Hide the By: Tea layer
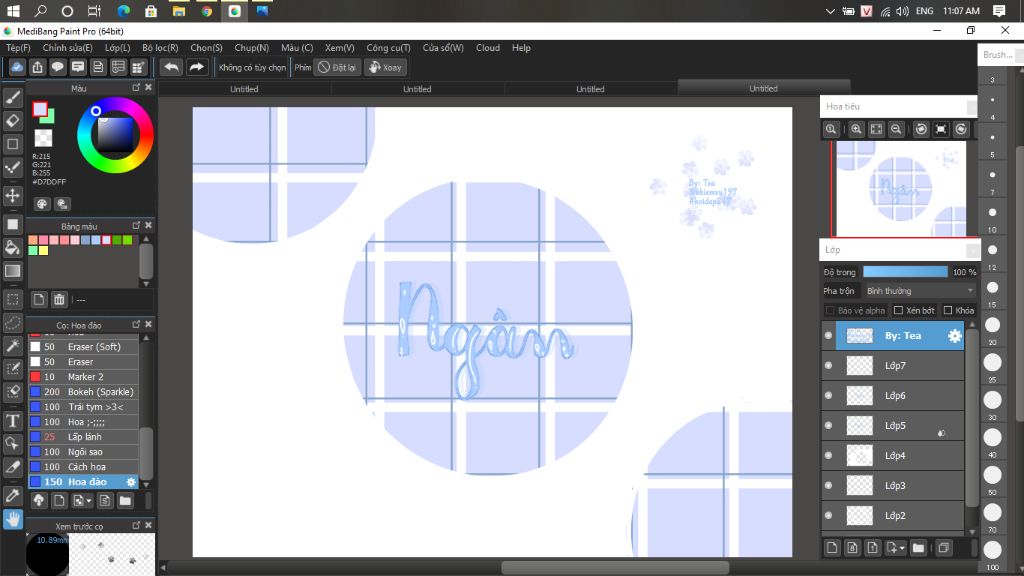 tap(829, 336)
